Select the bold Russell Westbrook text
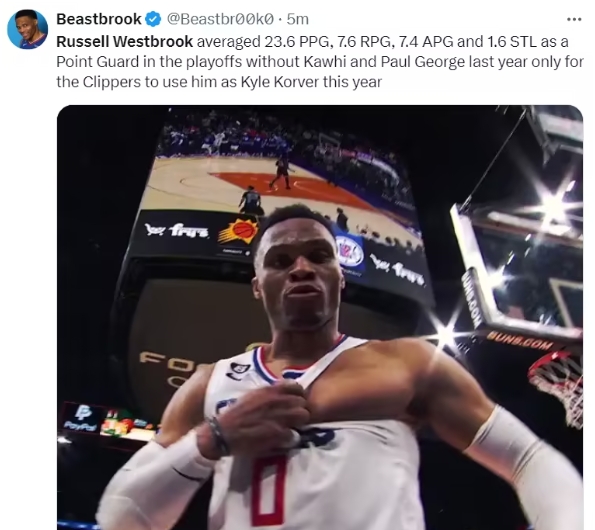595x530 pixels. (124, 41)
